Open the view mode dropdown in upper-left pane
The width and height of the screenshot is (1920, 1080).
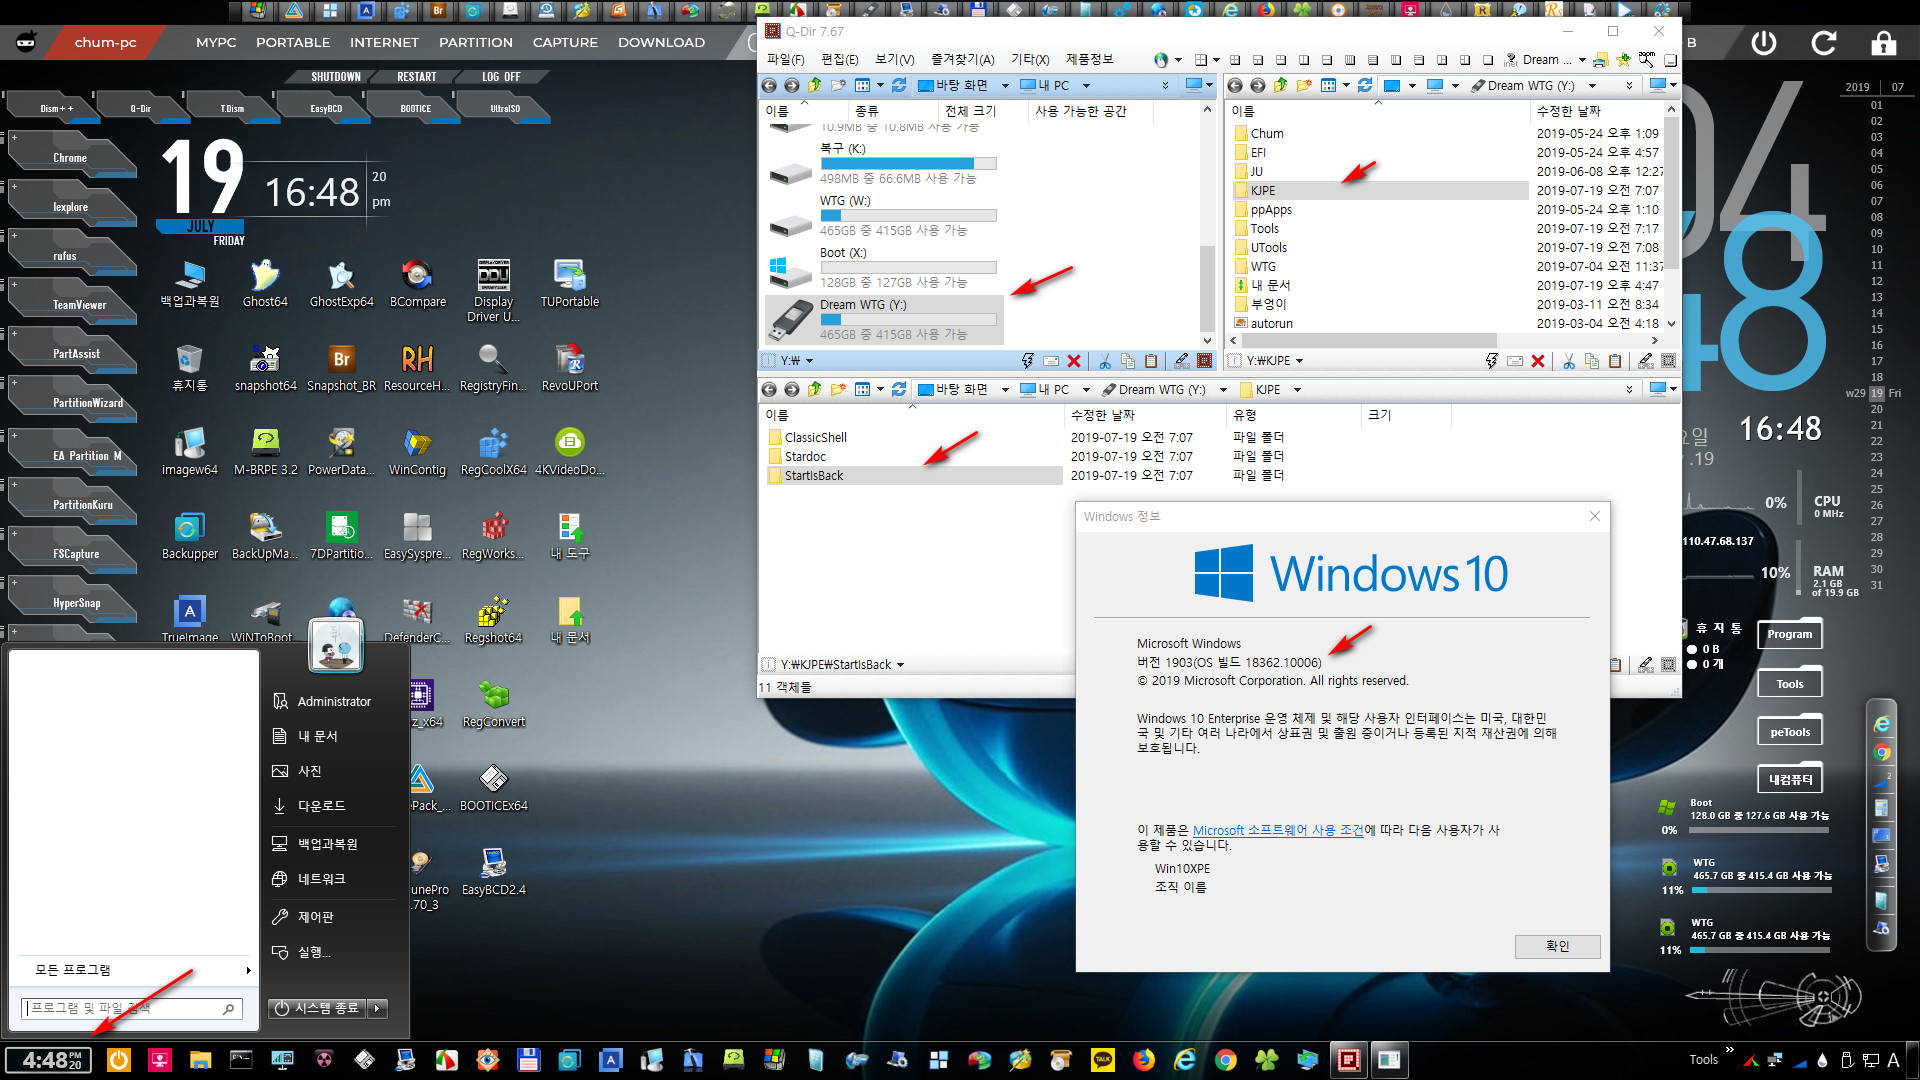(x=880, y=86)
